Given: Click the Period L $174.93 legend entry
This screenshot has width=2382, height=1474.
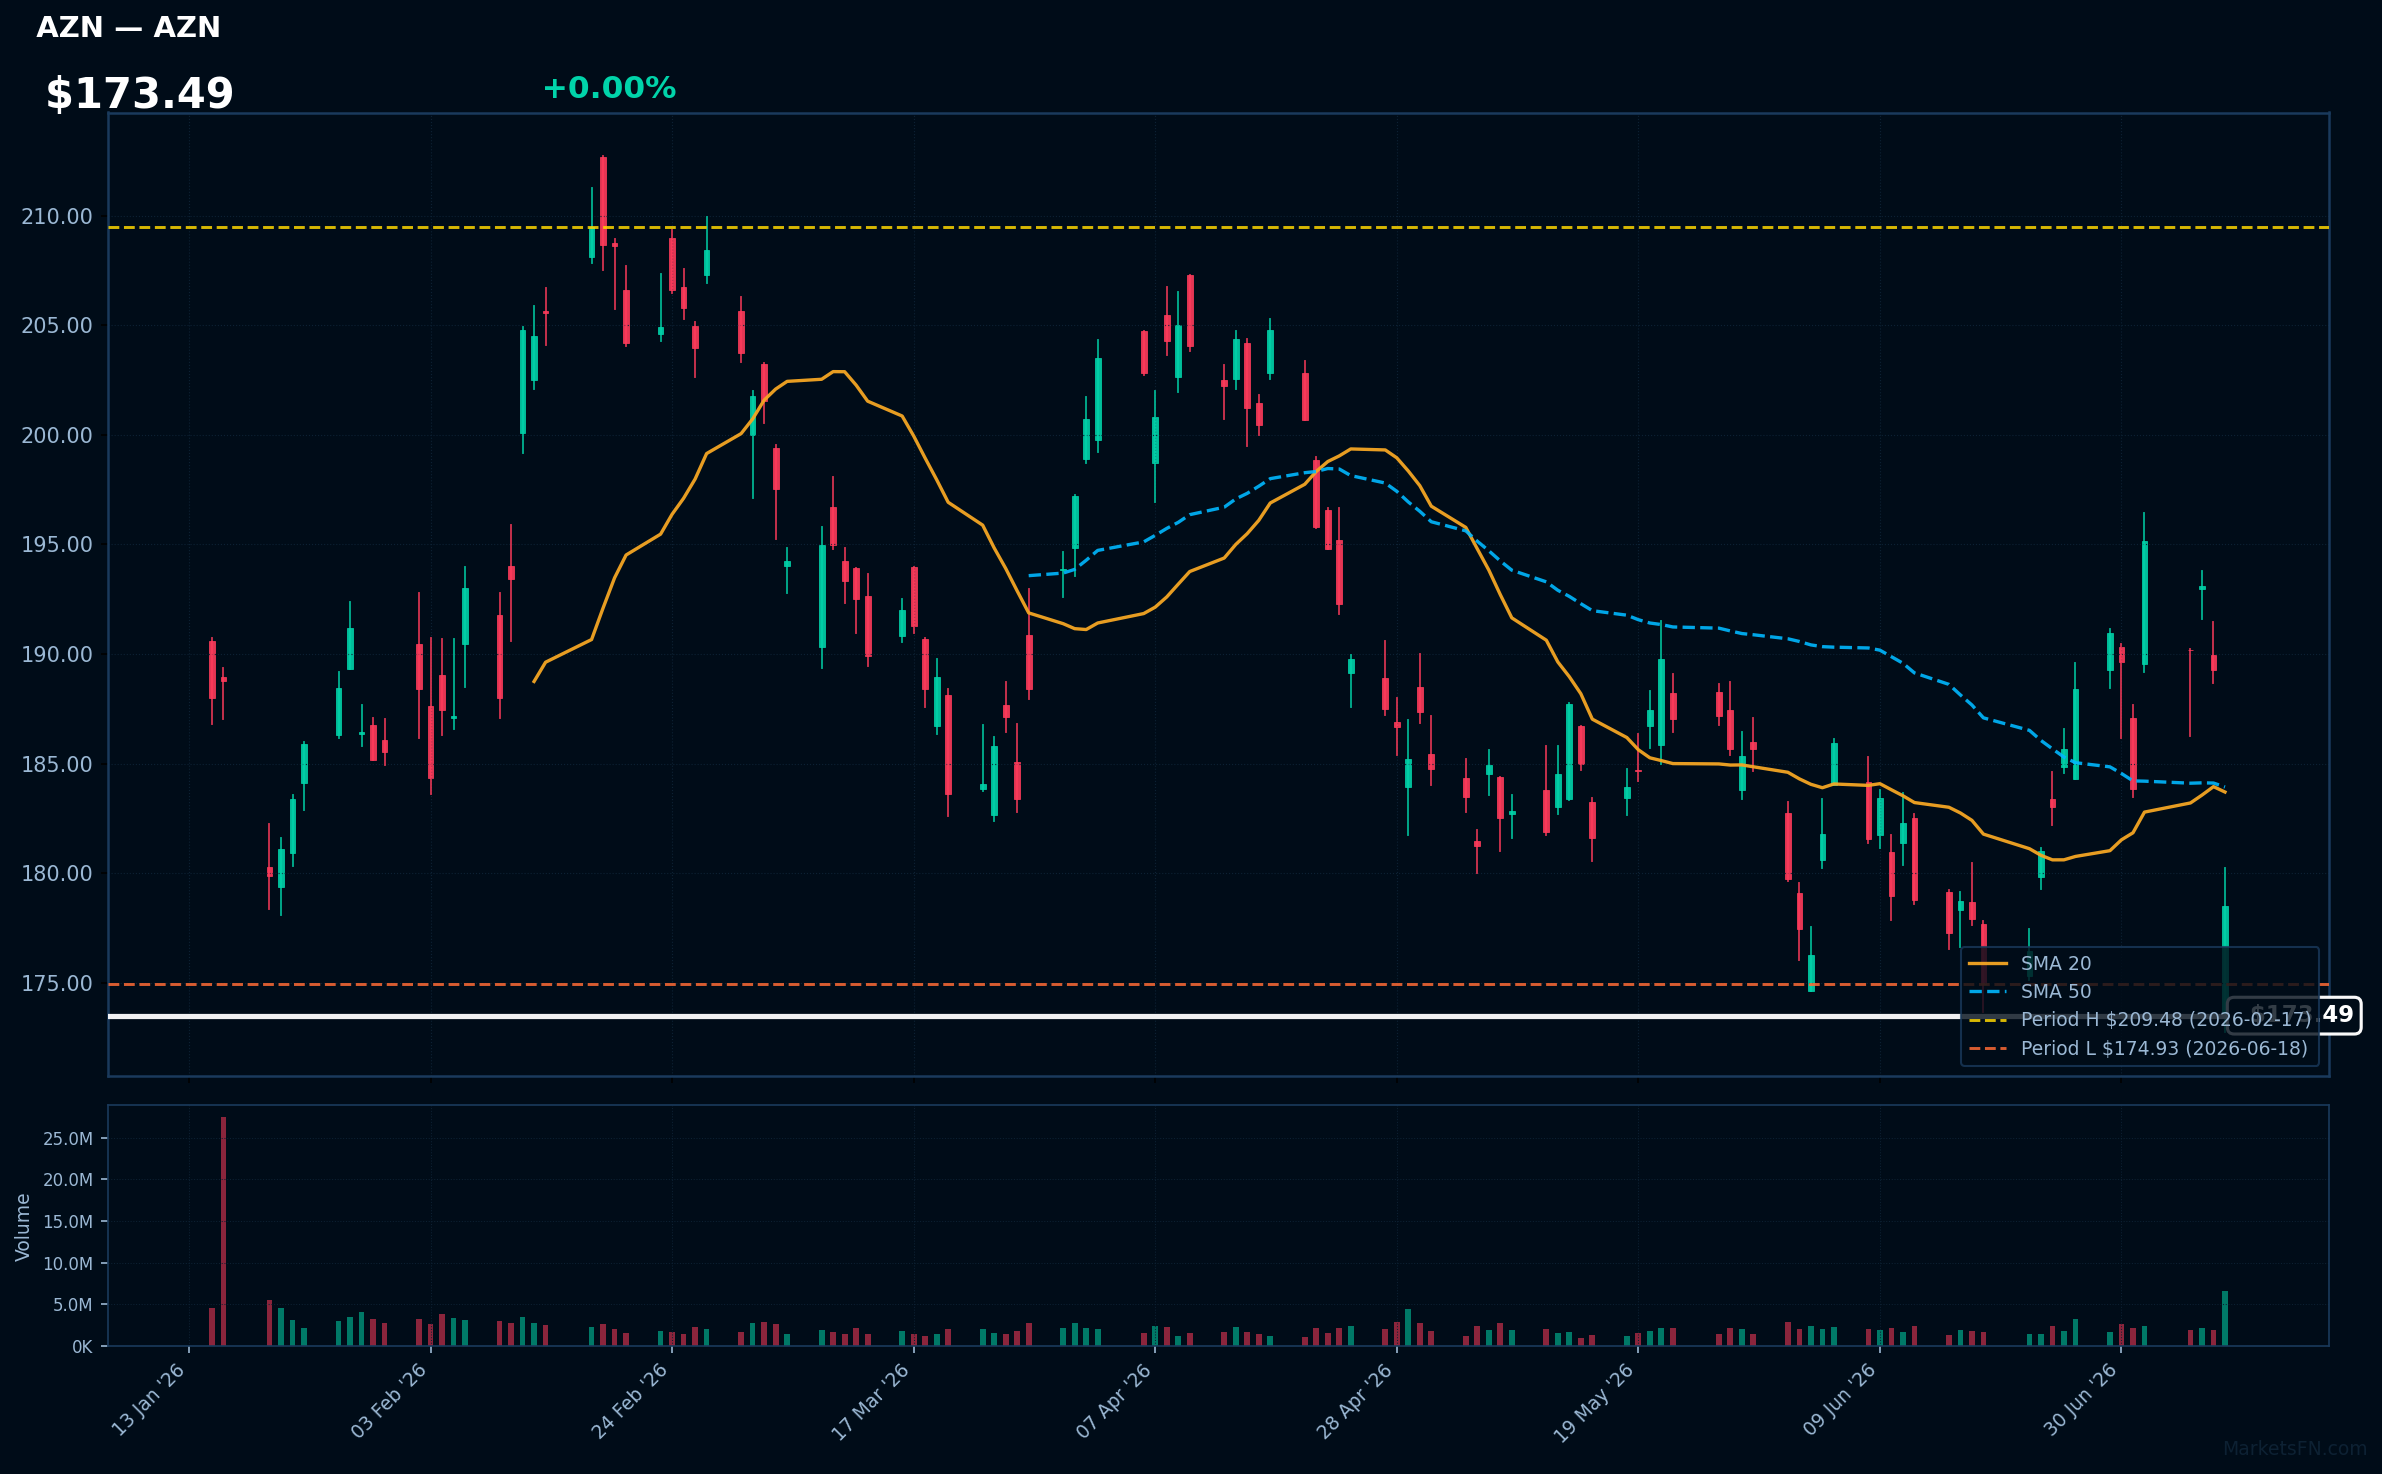Looking at the screenshot, I should coord(2138,1048).
